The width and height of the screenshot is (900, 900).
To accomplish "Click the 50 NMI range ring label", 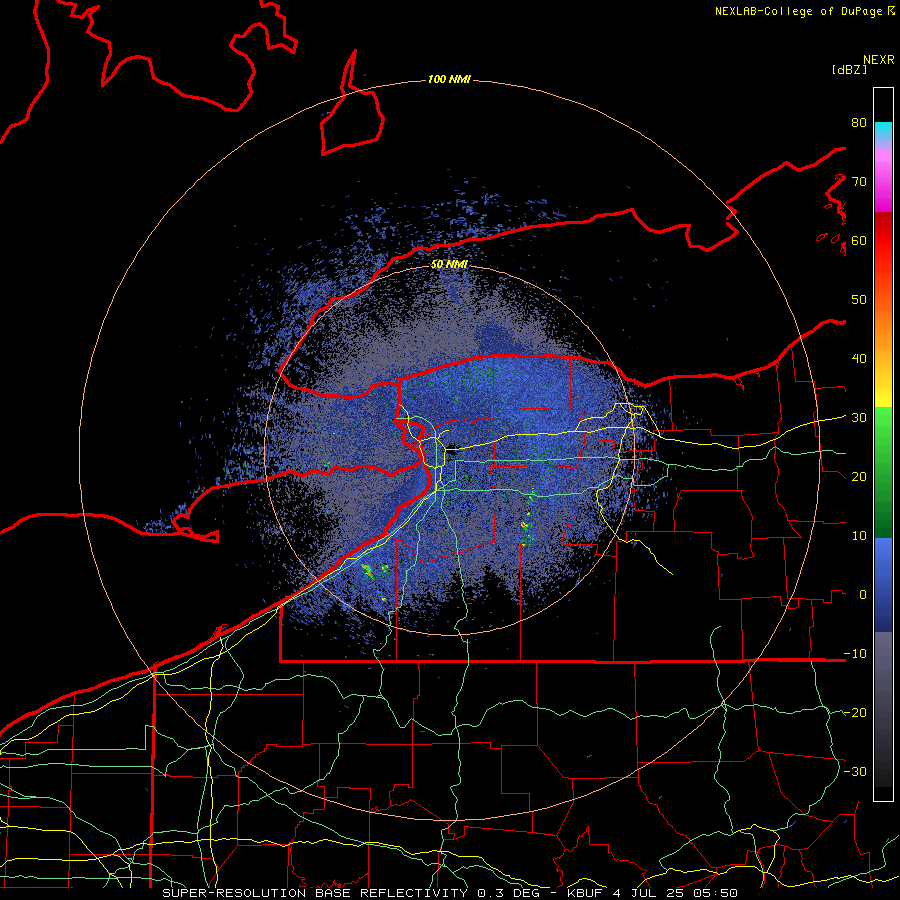I will (x=449, y=265).
